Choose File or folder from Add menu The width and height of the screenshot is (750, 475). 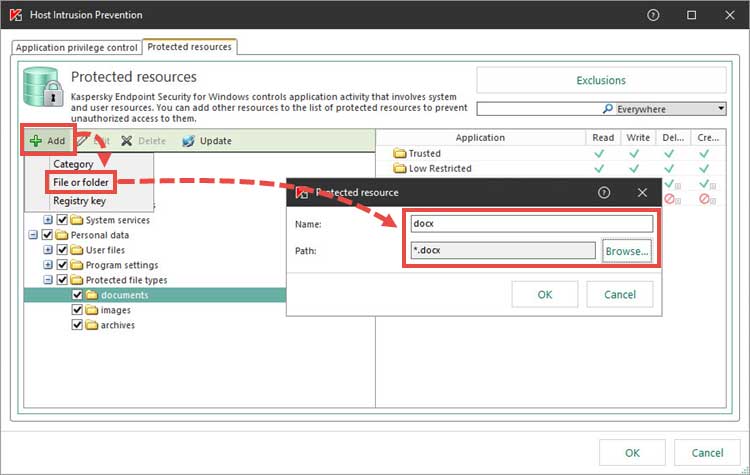(82, 182)
